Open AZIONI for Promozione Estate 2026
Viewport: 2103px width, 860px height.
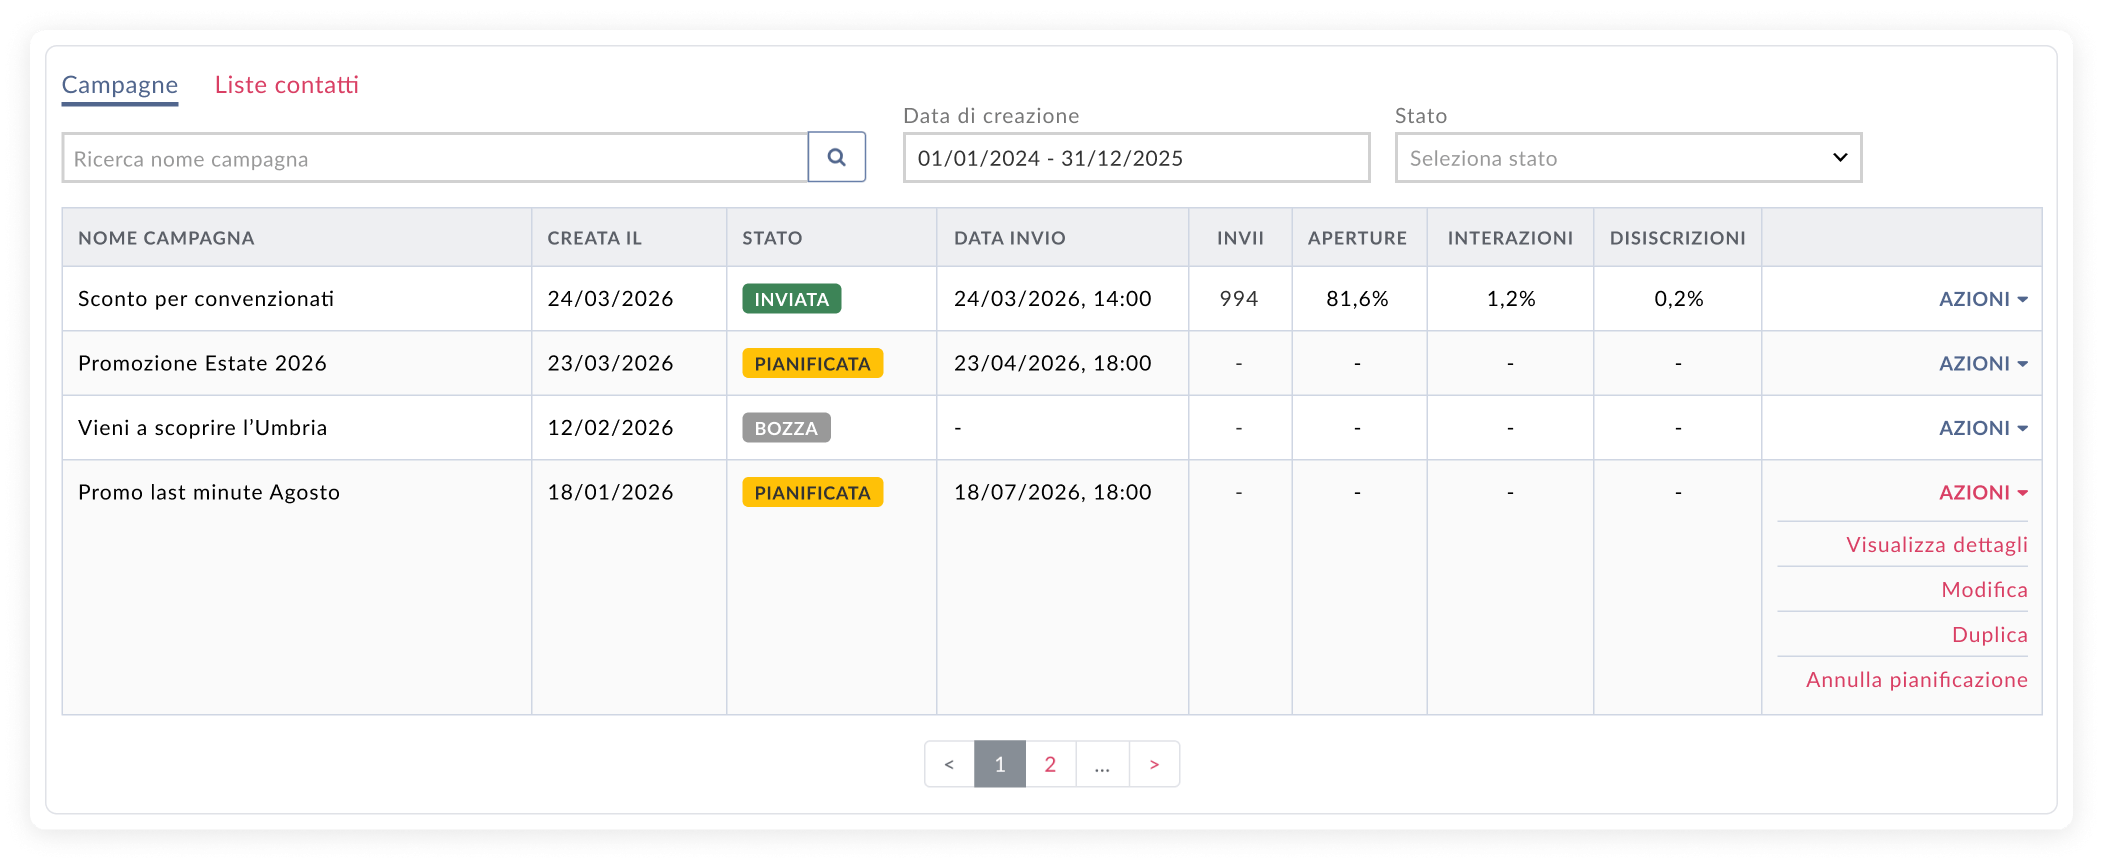pyautogui.click(x=1983, y=364)
